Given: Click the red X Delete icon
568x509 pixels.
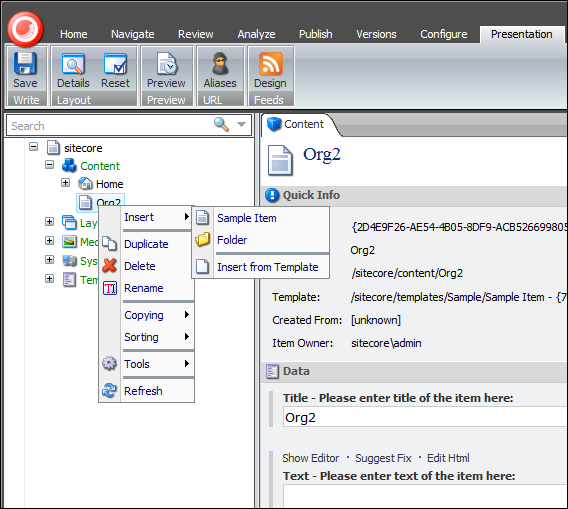Looking at the screenshot, I should click(x=109, y=266).
